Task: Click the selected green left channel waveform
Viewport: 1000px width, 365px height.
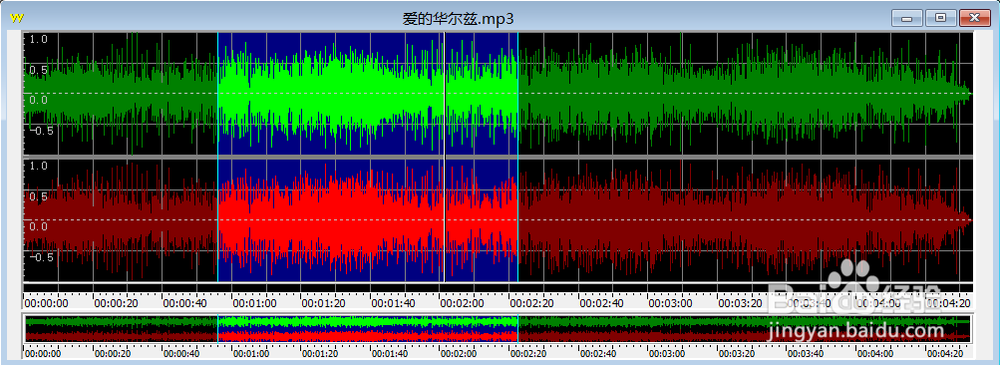Action: pos(368,94)
